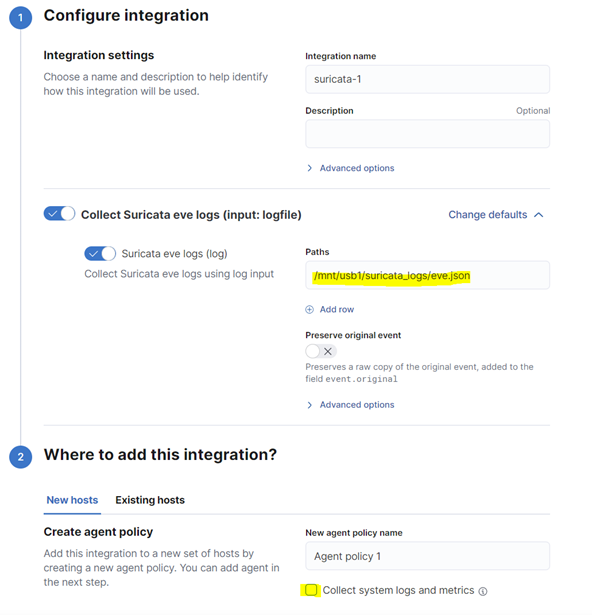Click chevron icon beside upper Advanced options
This screenshot has width=592, height=615.
(x=310, y=168)
